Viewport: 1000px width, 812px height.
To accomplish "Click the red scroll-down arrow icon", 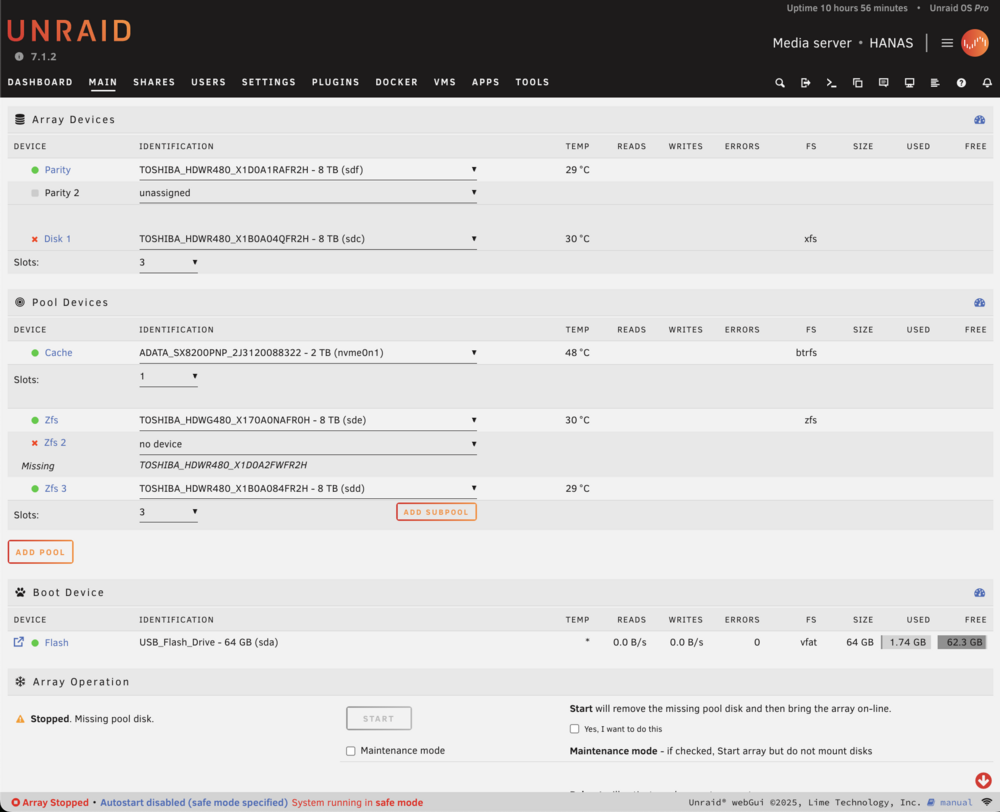I will coord(983,779).
